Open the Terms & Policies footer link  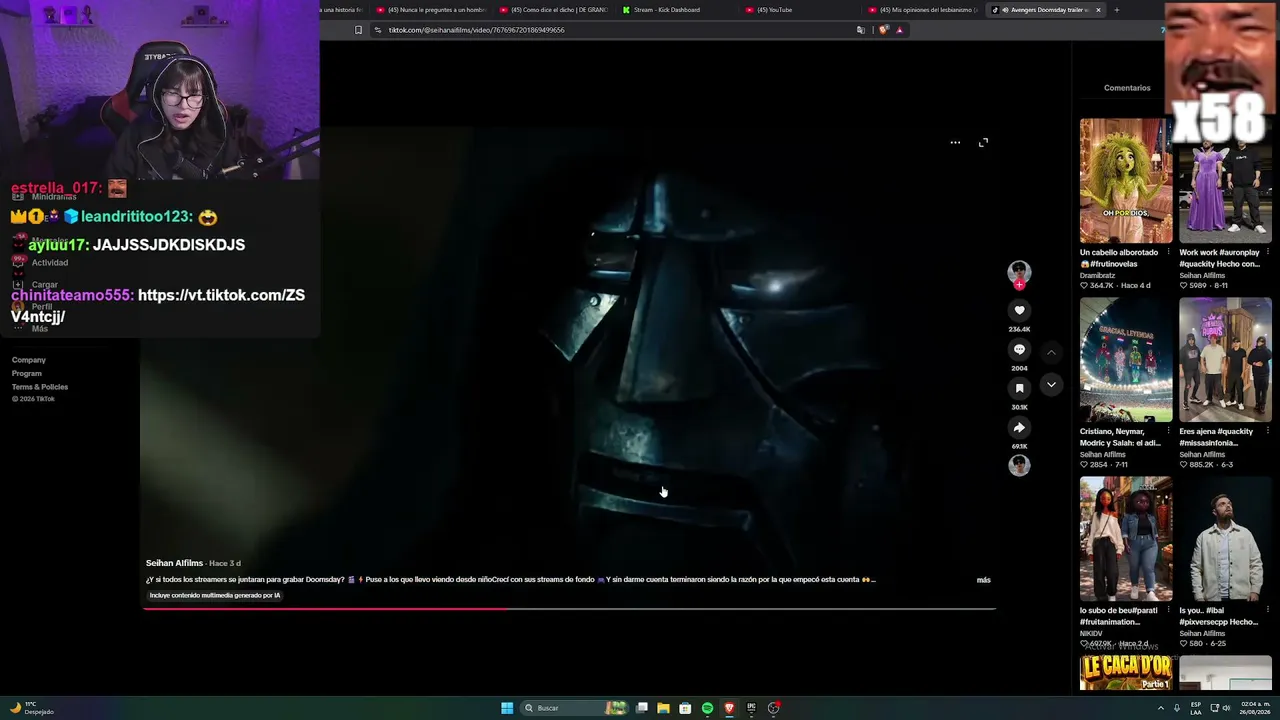tap(40, 387)
